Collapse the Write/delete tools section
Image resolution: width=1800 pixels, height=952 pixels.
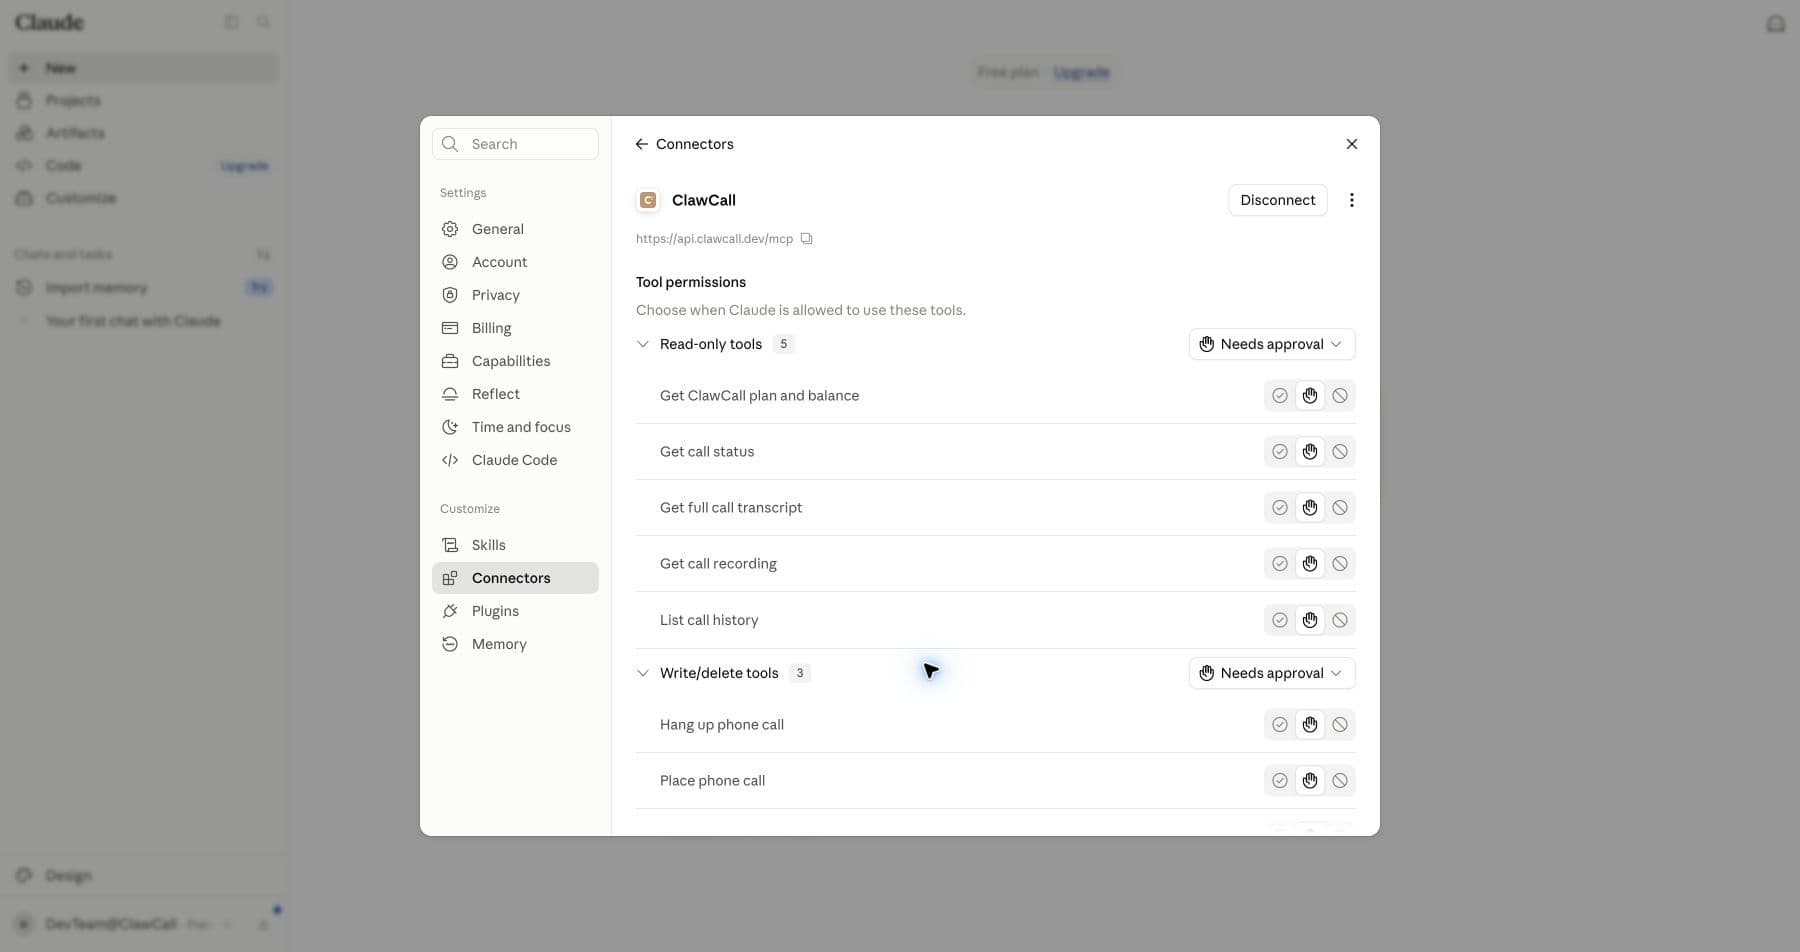point(642,673)
